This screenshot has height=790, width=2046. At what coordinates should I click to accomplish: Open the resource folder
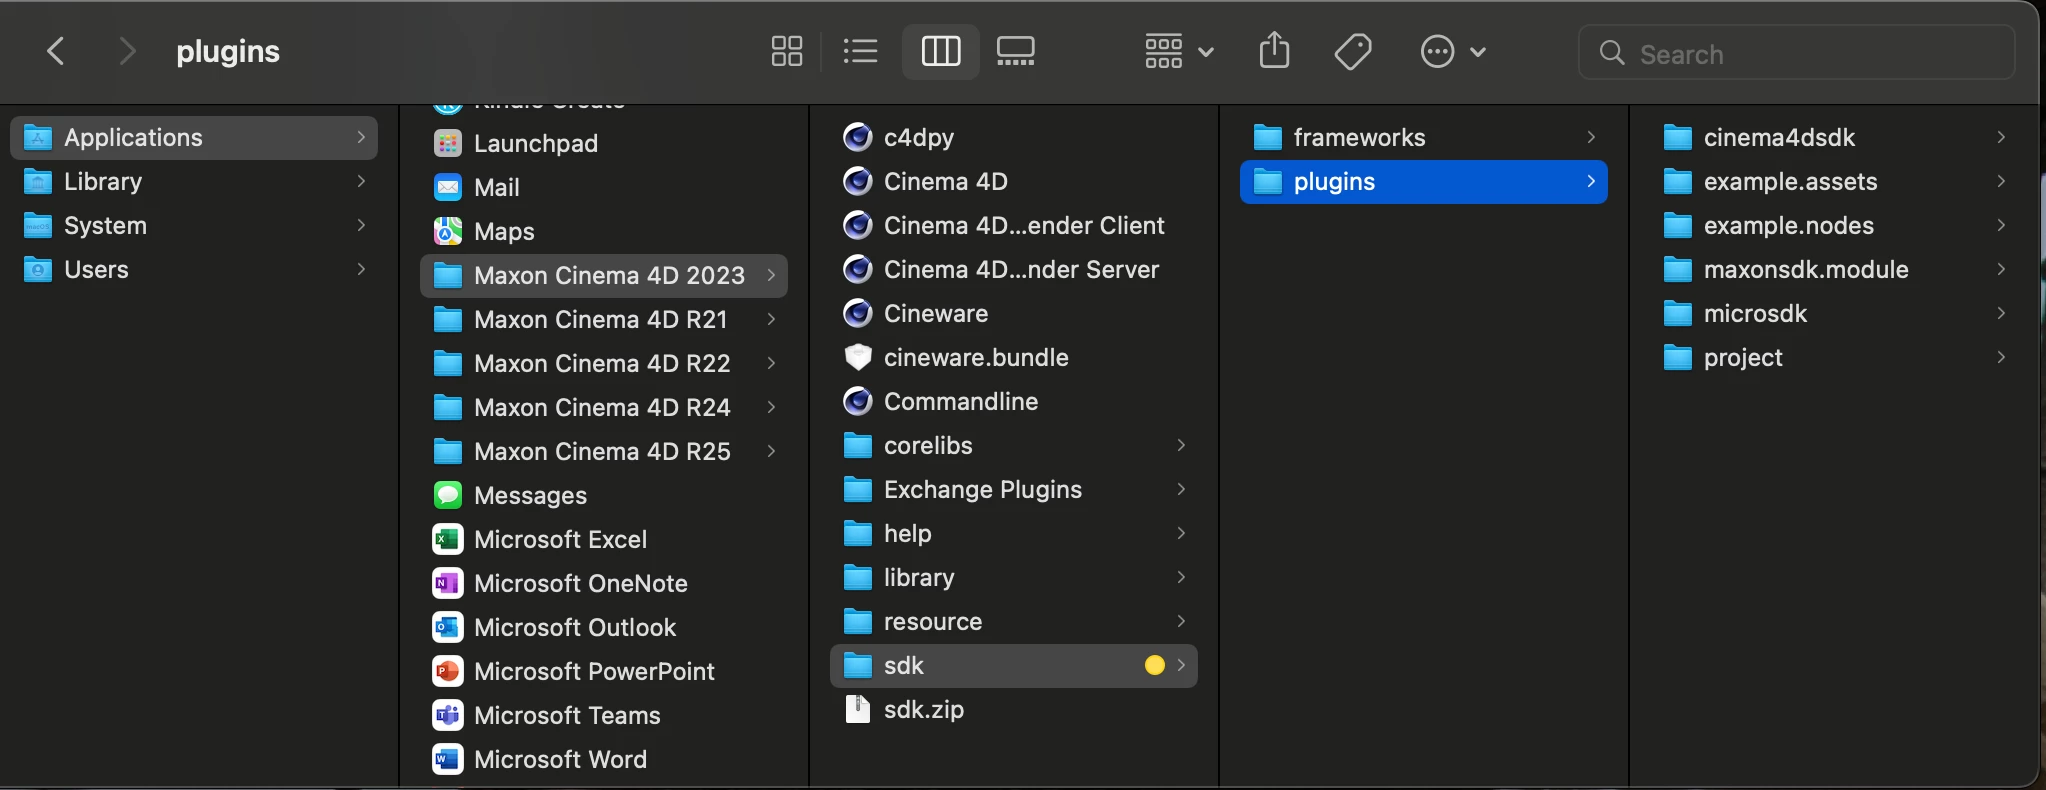click(1014, 621)
